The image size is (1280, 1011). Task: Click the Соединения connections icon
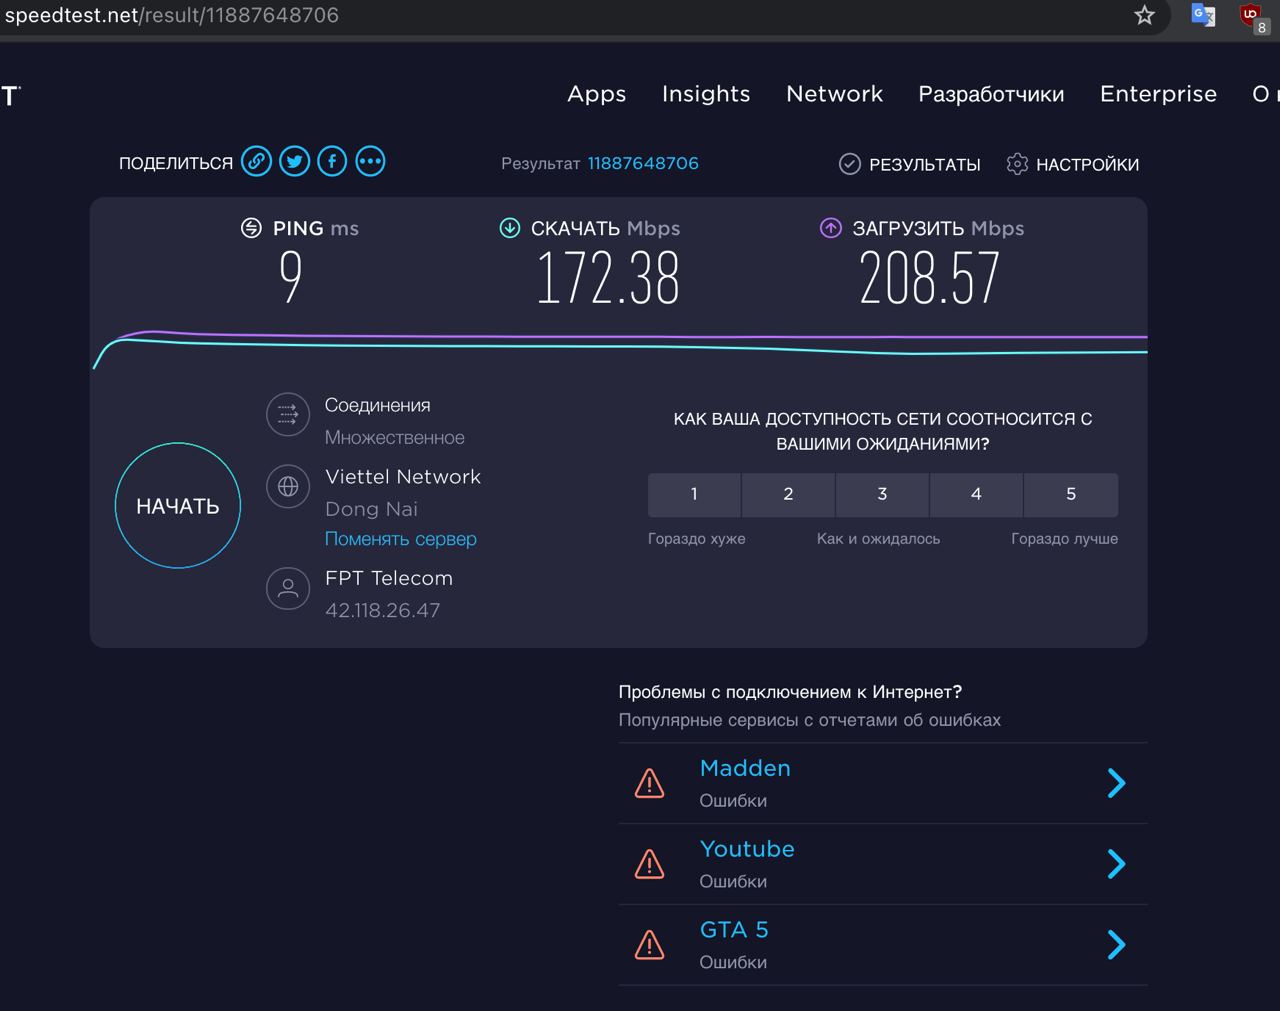click(x=288, y=414)
